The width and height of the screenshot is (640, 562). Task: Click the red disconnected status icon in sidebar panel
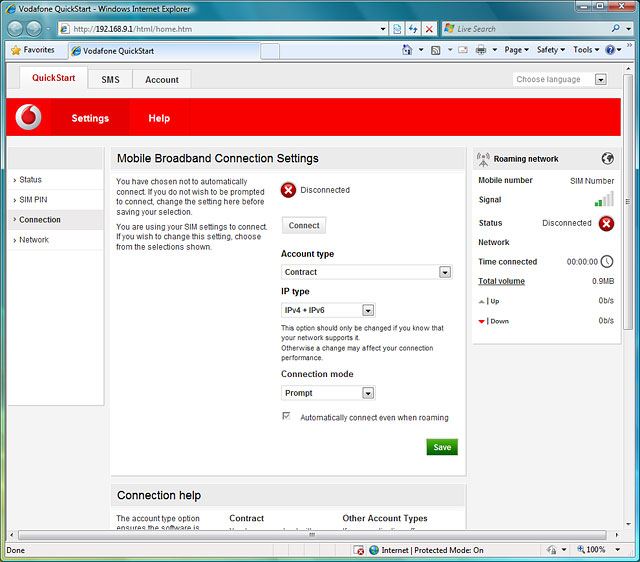(606, 223)
